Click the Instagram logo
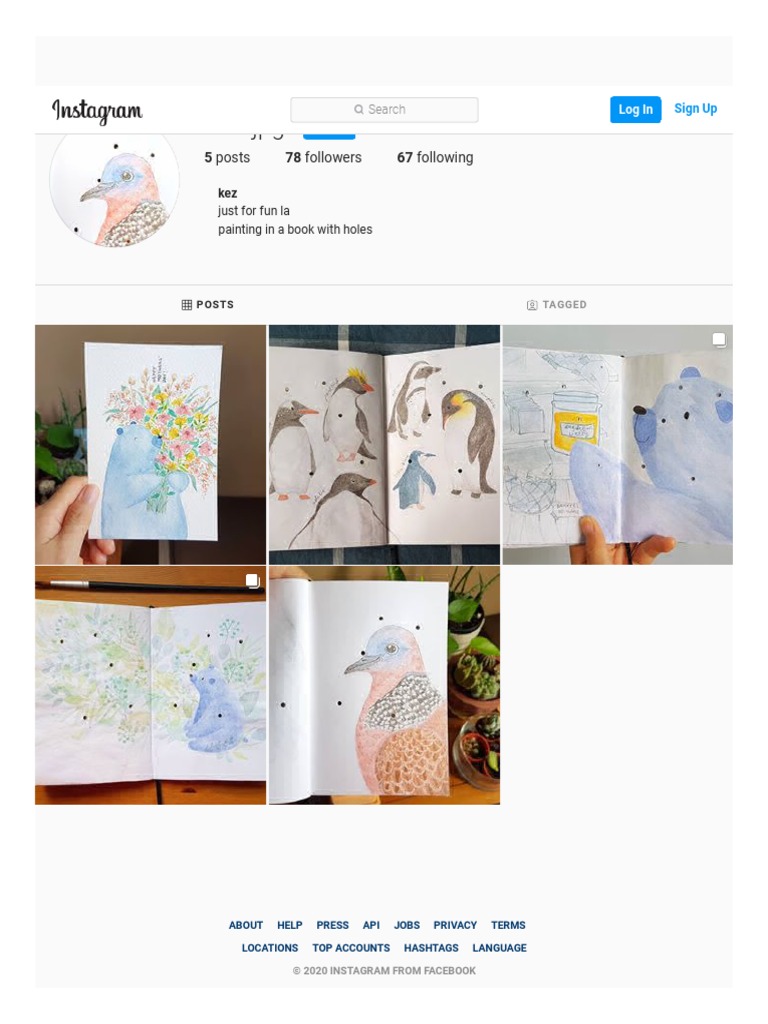 (x=97, y=111)
